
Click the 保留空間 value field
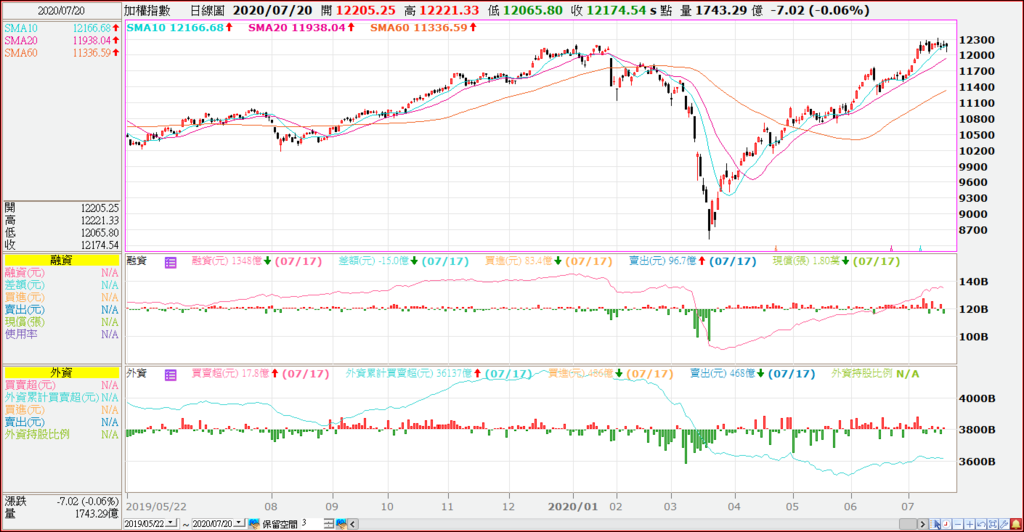pyautogui.click(x=312, y=524)
